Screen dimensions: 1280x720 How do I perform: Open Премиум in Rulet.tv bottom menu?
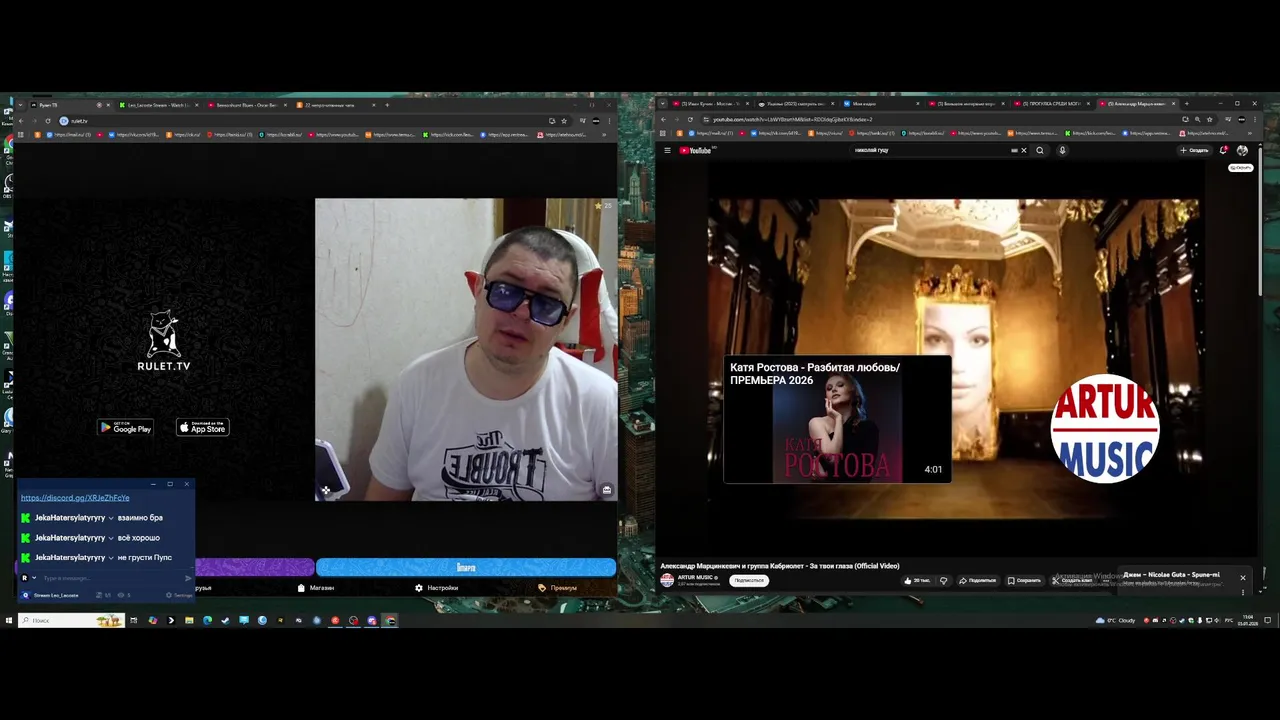(558, 588)
